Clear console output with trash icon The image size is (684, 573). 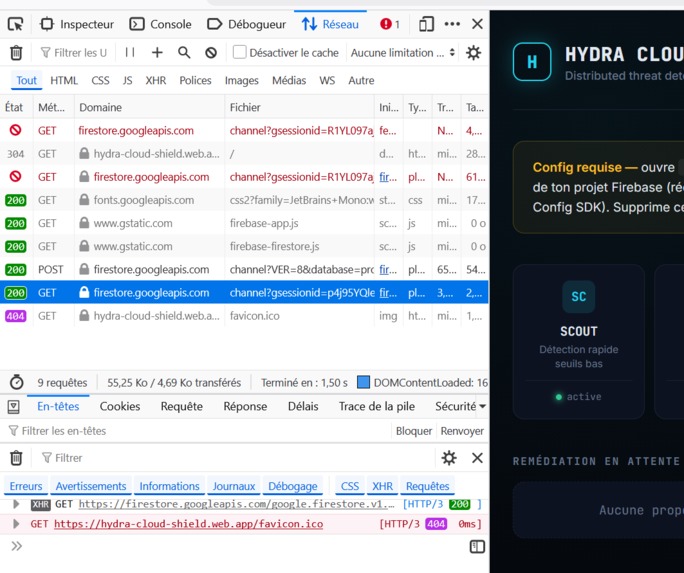[x=16, y=458]
